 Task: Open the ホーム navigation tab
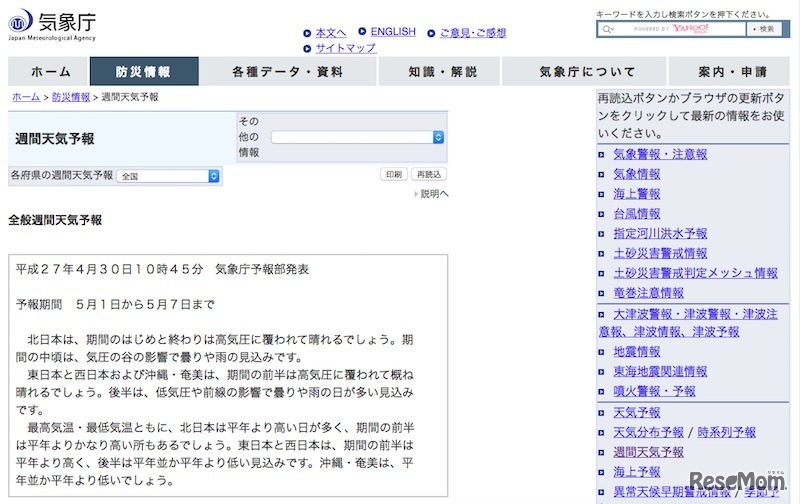49,71
